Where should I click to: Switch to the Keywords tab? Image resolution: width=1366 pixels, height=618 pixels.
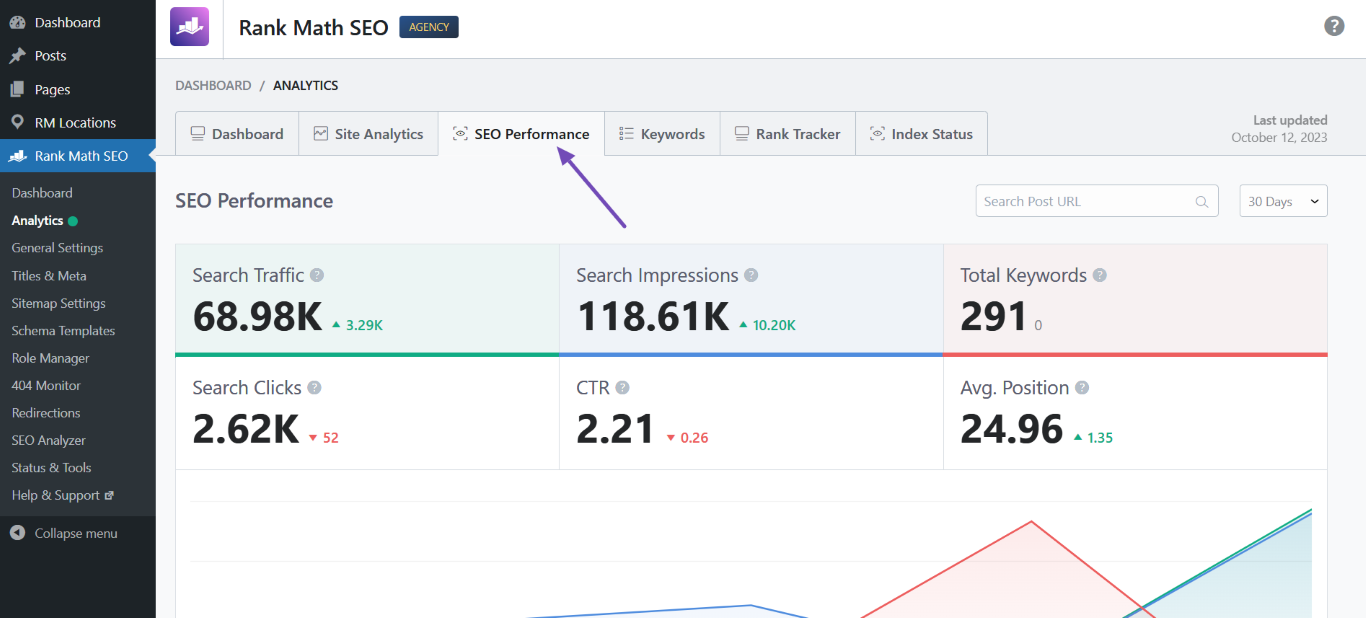(x=662, y=134)
